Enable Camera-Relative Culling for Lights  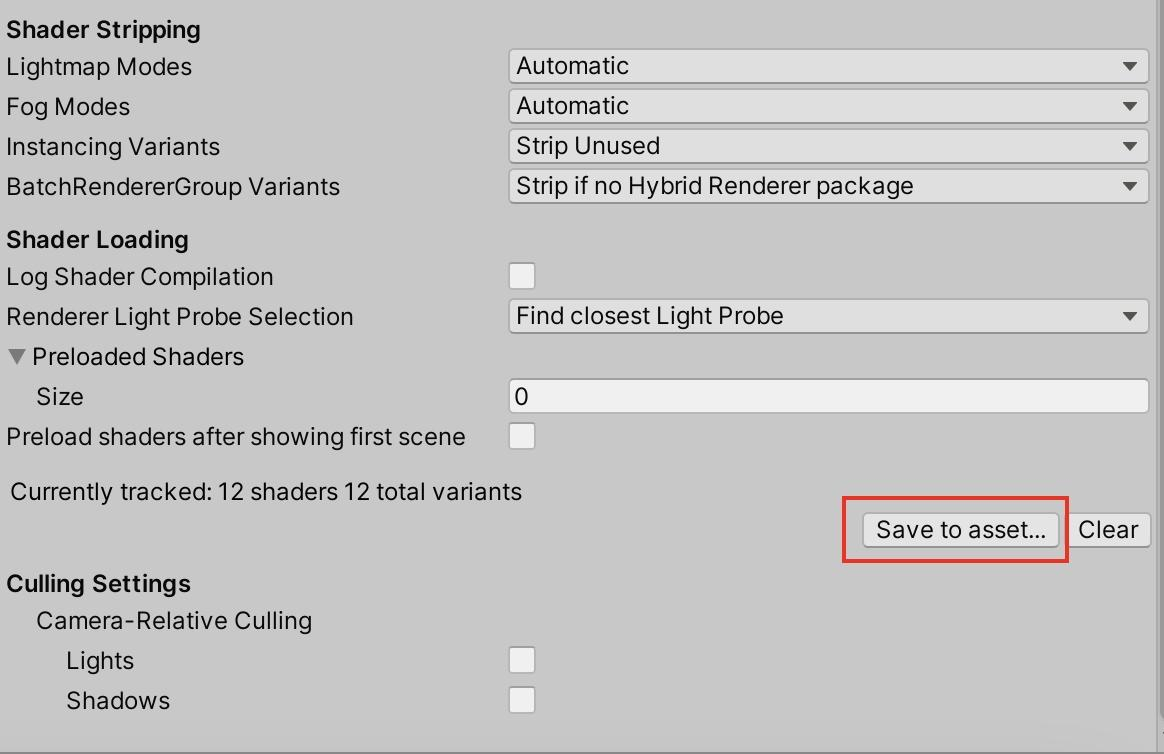(x=522, y=660)
